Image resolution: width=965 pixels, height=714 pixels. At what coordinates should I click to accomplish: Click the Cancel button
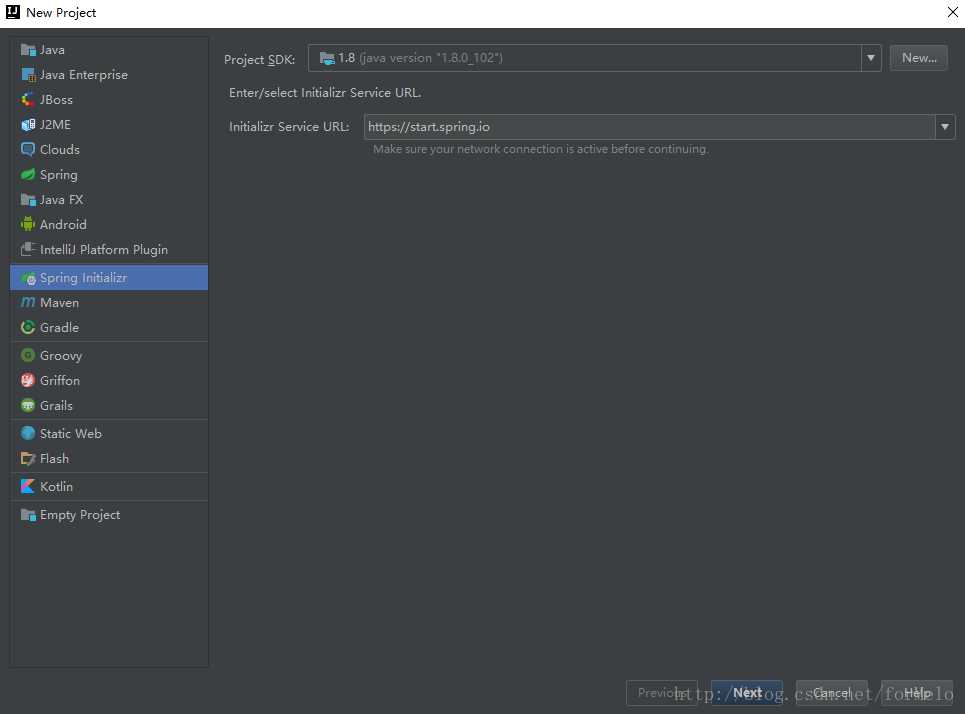(x=832, y=693)
